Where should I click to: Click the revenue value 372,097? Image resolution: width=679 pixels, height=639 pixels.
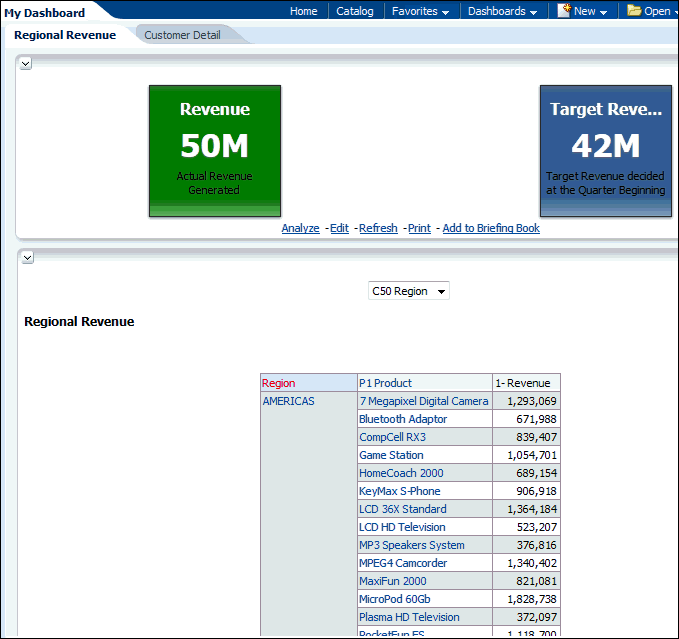536,617
